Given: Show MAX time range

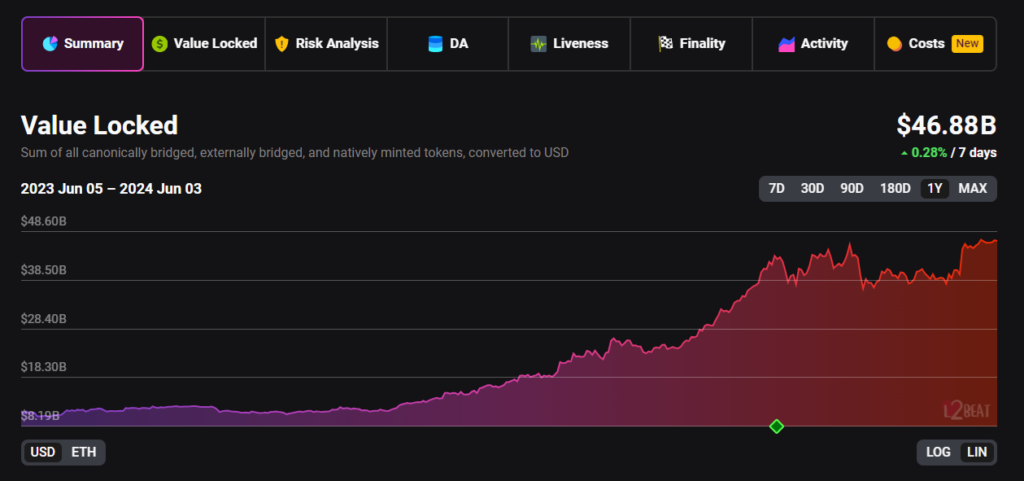Looking at the screenshot, I should [972, 189].
